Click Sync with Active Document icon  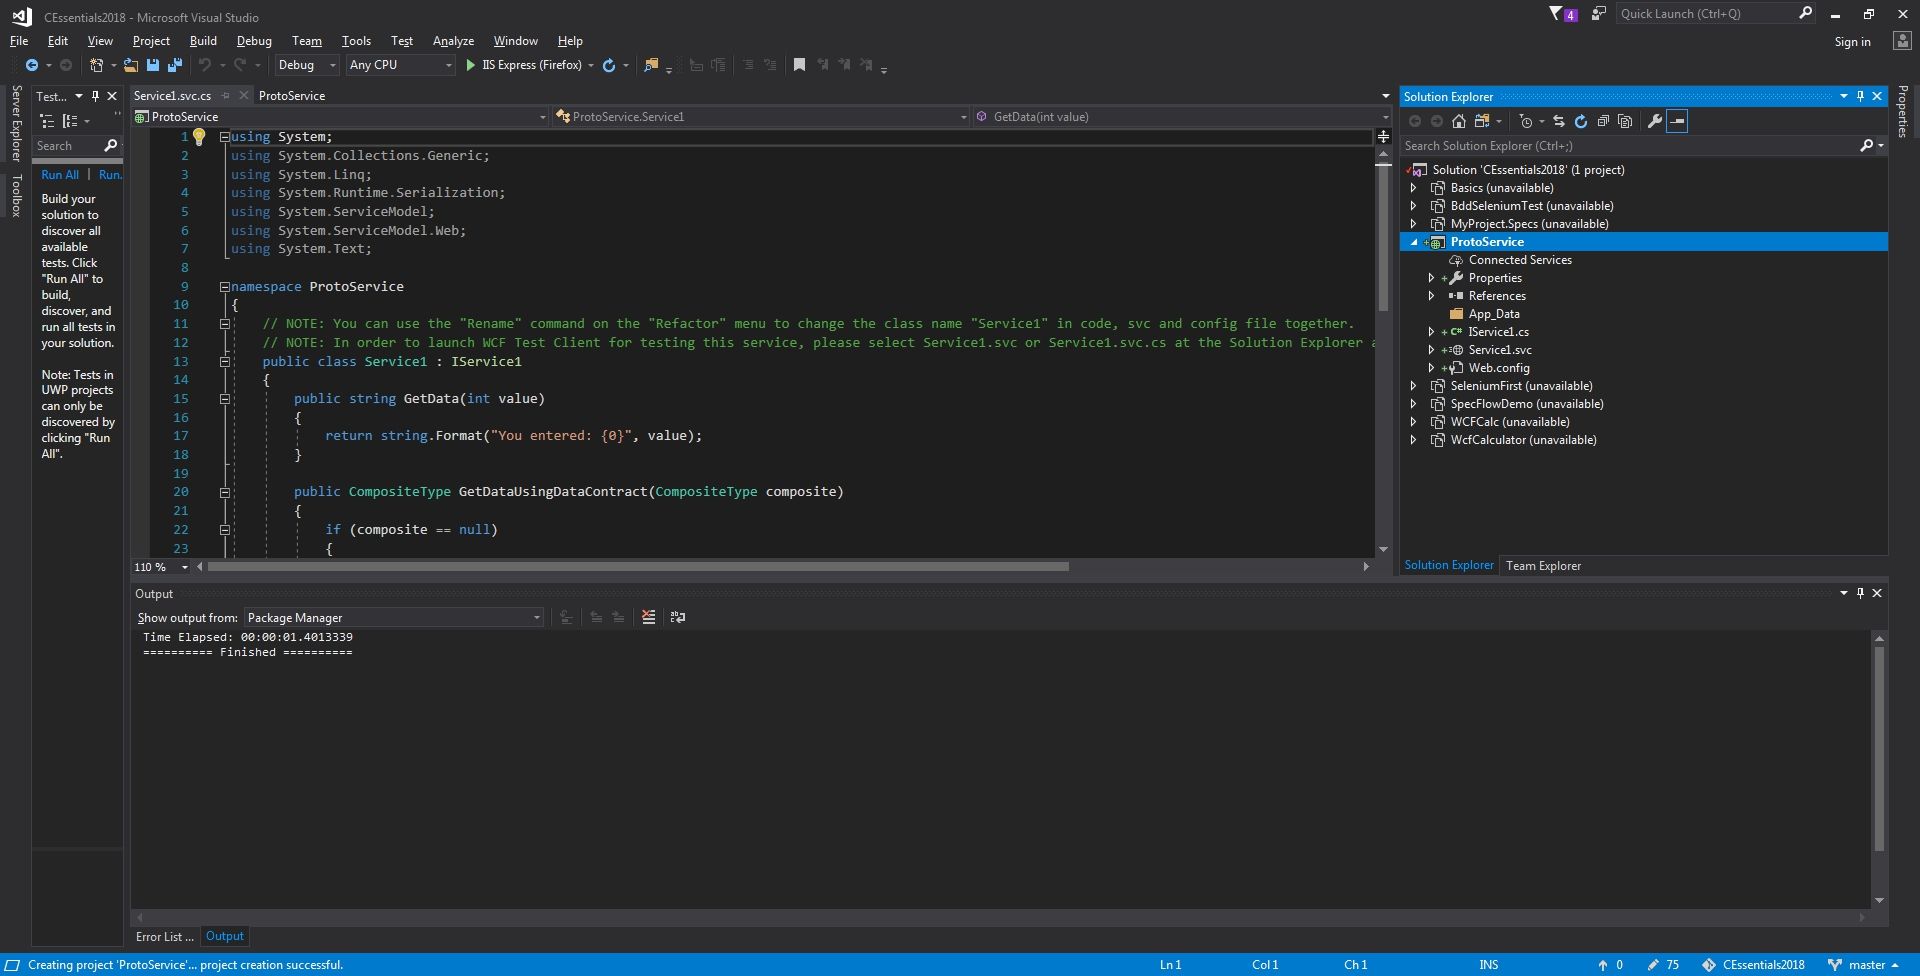click(1559, 121)
